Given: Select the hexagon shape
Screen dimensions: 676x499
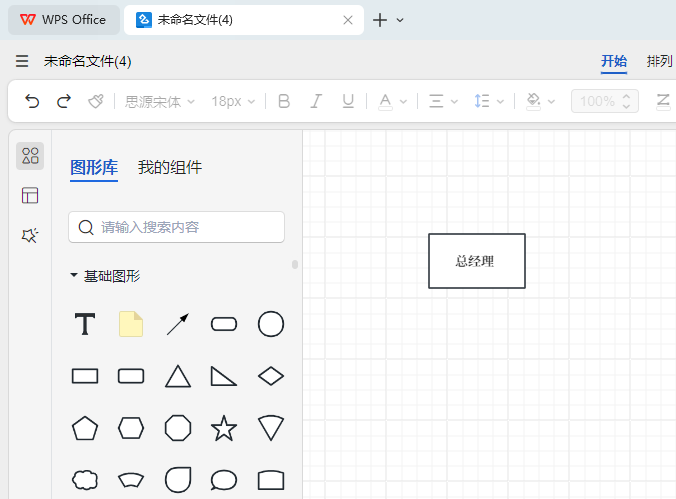Looking at the screenshot, I should coord(131,428).
